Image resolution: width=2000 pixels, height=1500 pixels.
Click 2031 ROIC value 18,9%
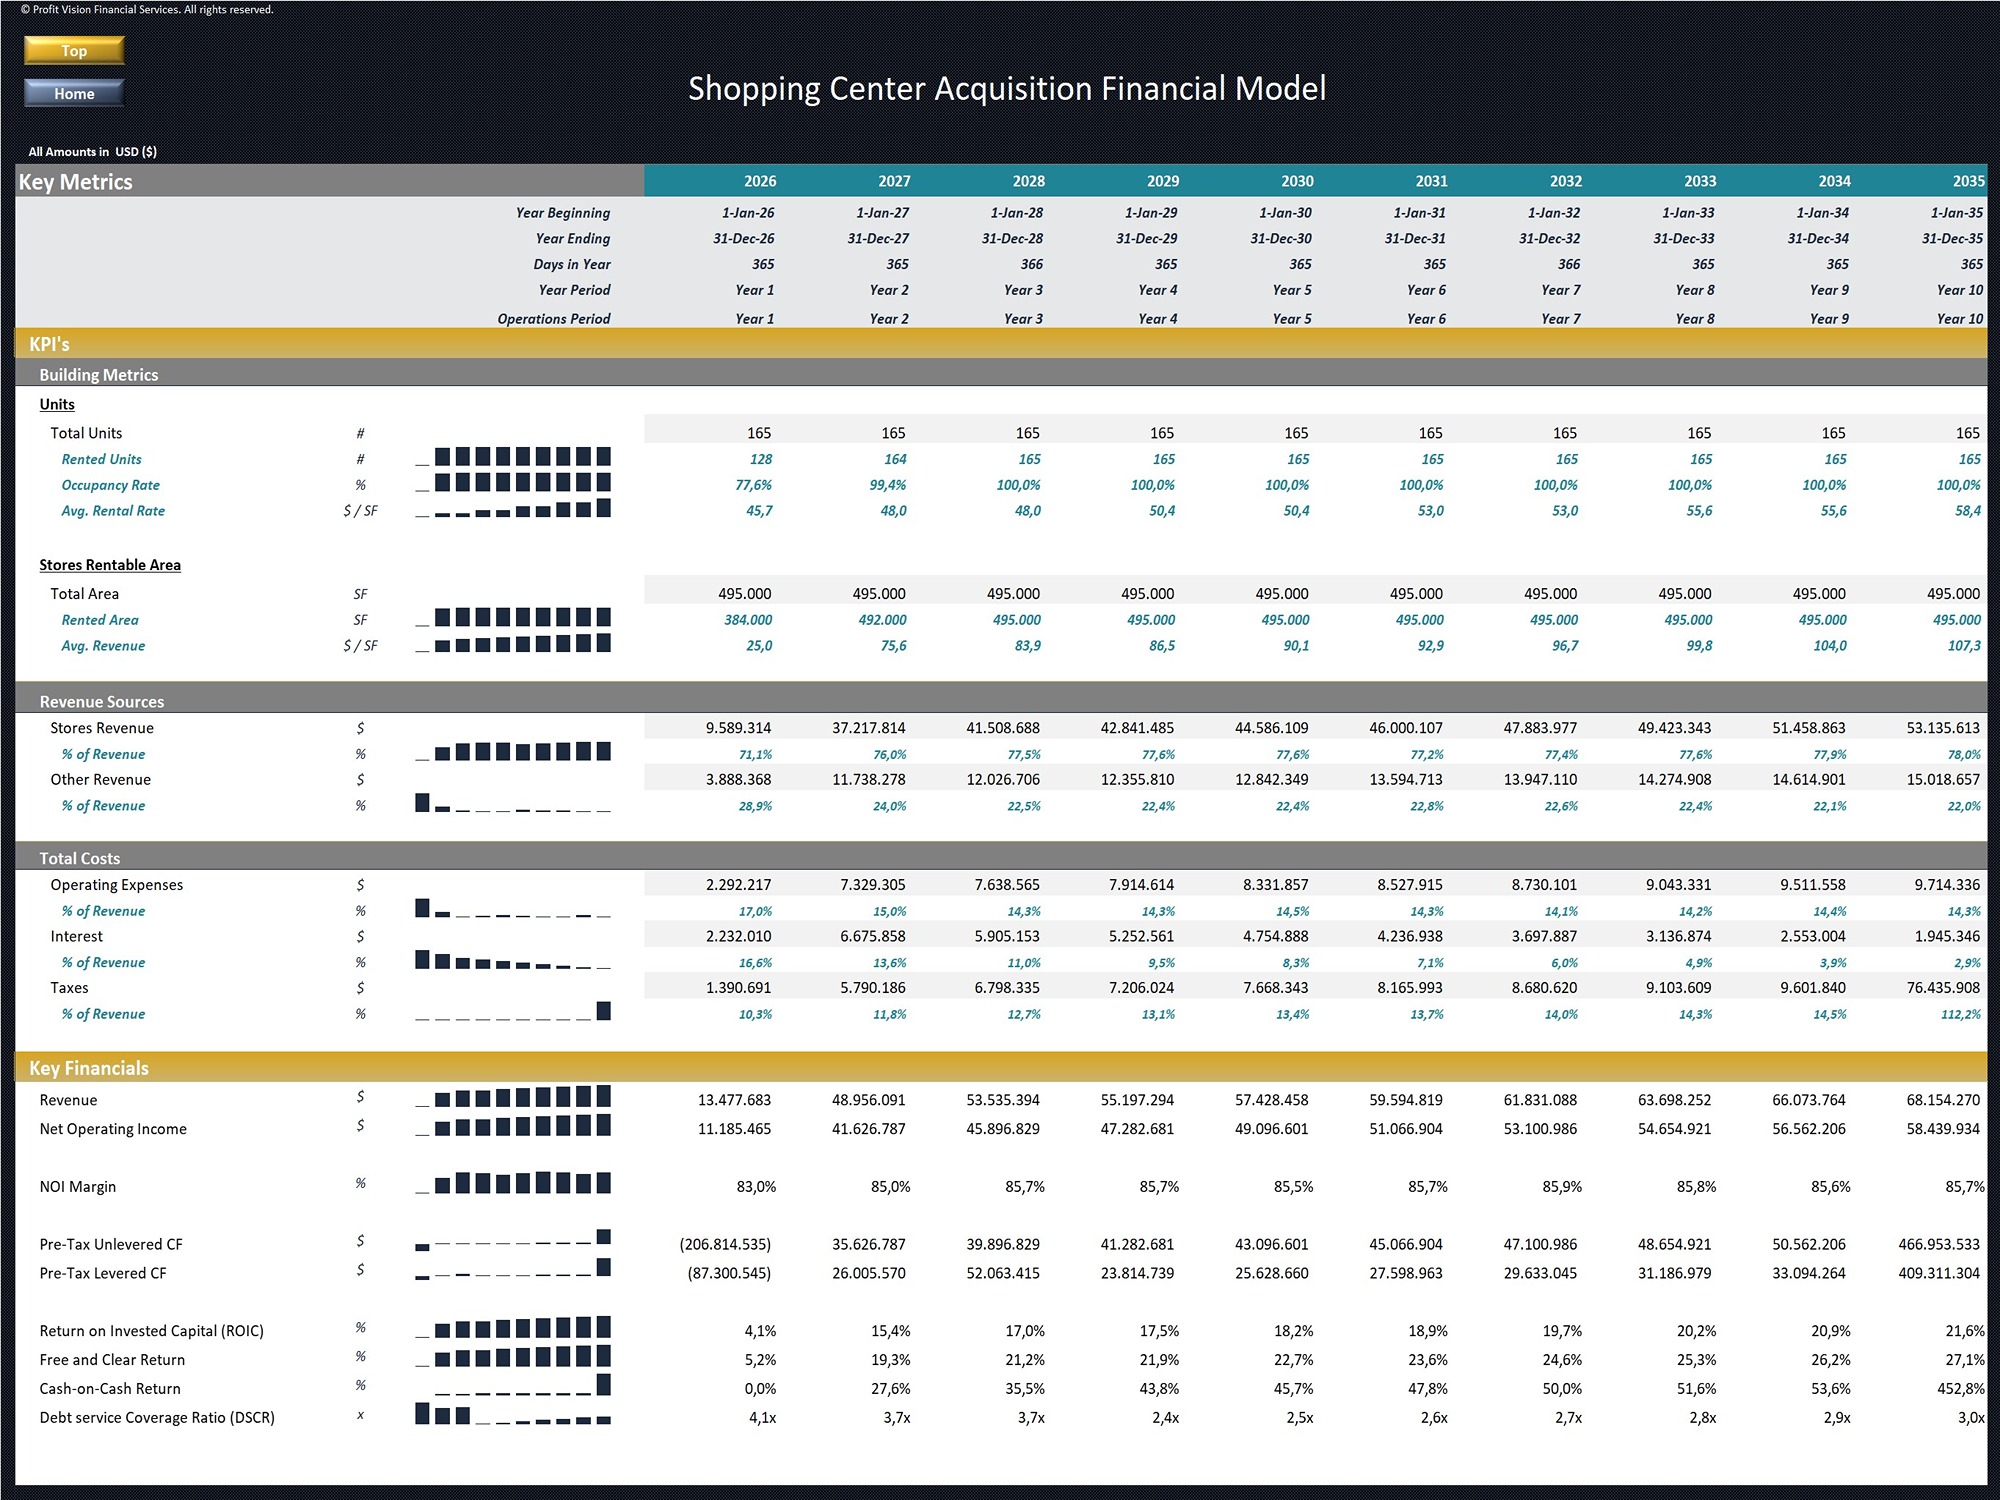click(1428, 1331)
